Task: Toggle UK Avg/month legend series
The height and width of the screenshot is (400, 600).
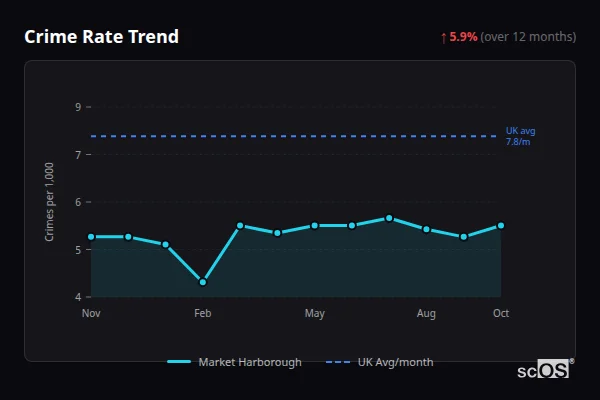Action: pyautogui.click(x=380, y=362)
